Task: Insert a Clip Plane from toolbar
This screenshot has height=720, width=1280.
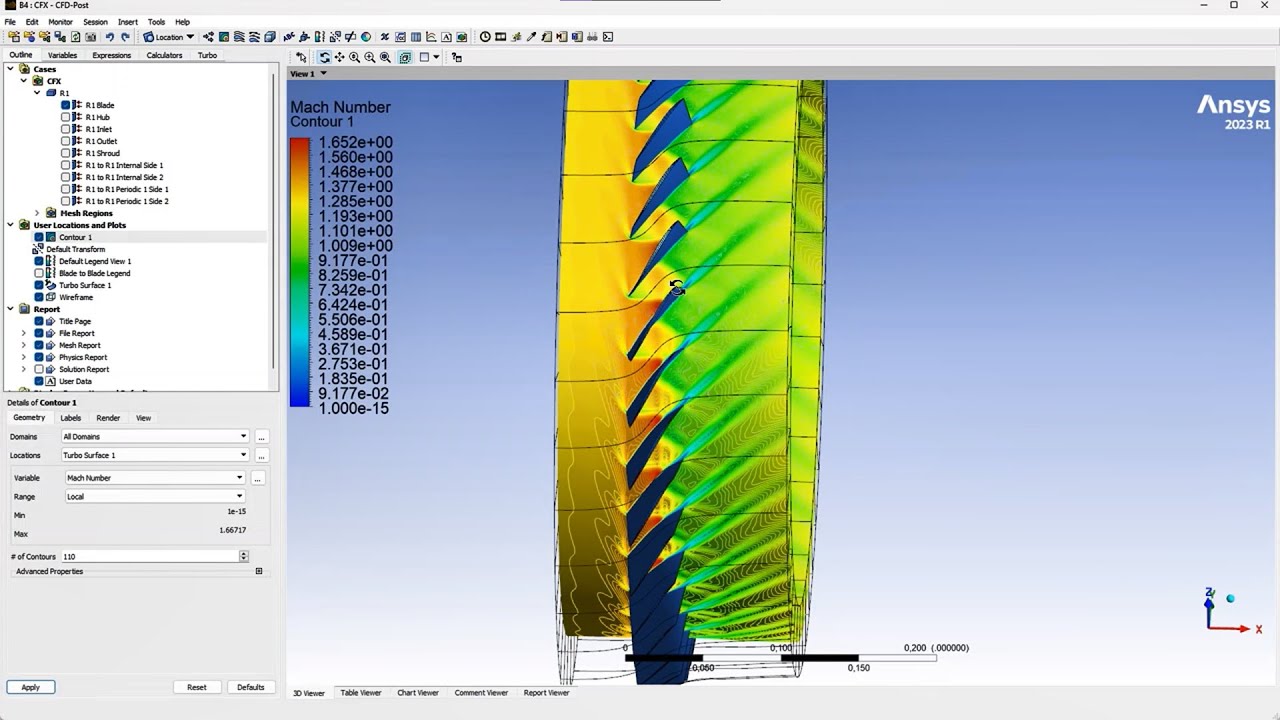Action: [350, 37]
